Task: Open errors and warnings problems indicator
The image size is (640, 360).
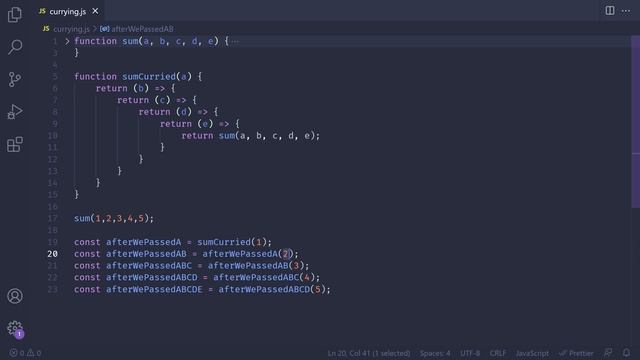Action: (25, 353)
